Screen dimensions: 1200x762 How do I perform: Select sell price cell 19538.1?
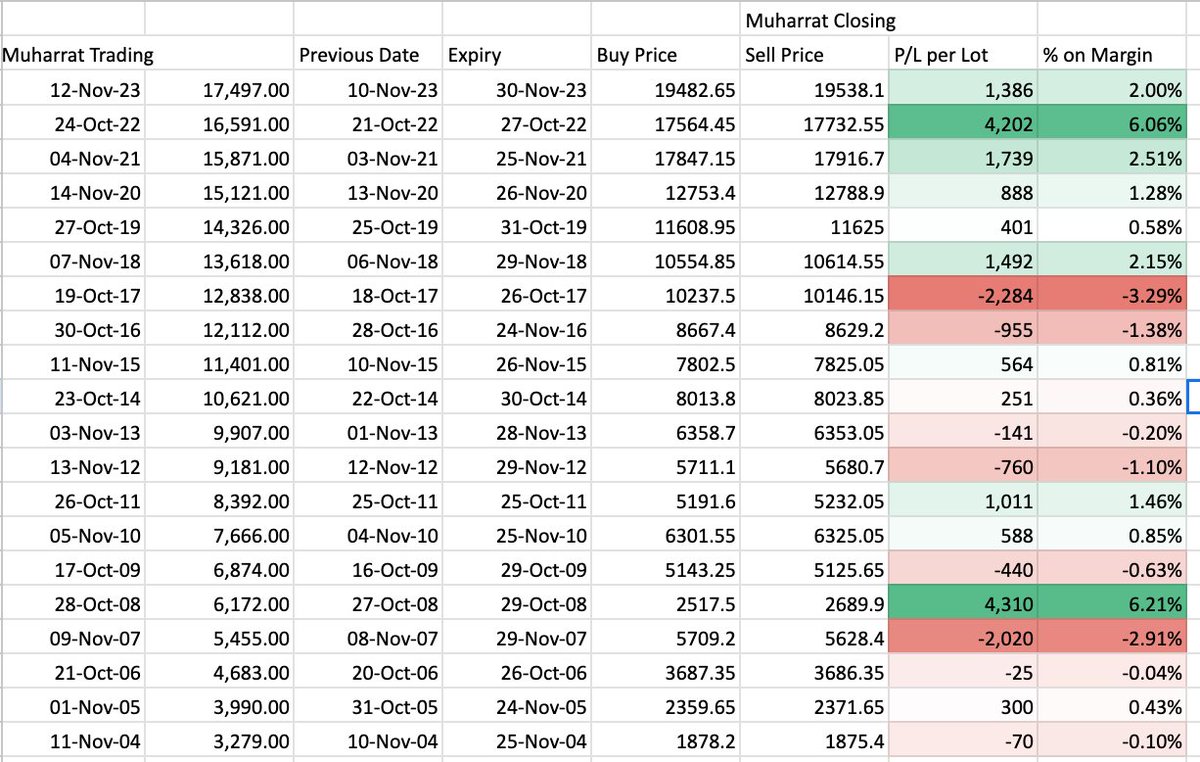coord(813,90)
